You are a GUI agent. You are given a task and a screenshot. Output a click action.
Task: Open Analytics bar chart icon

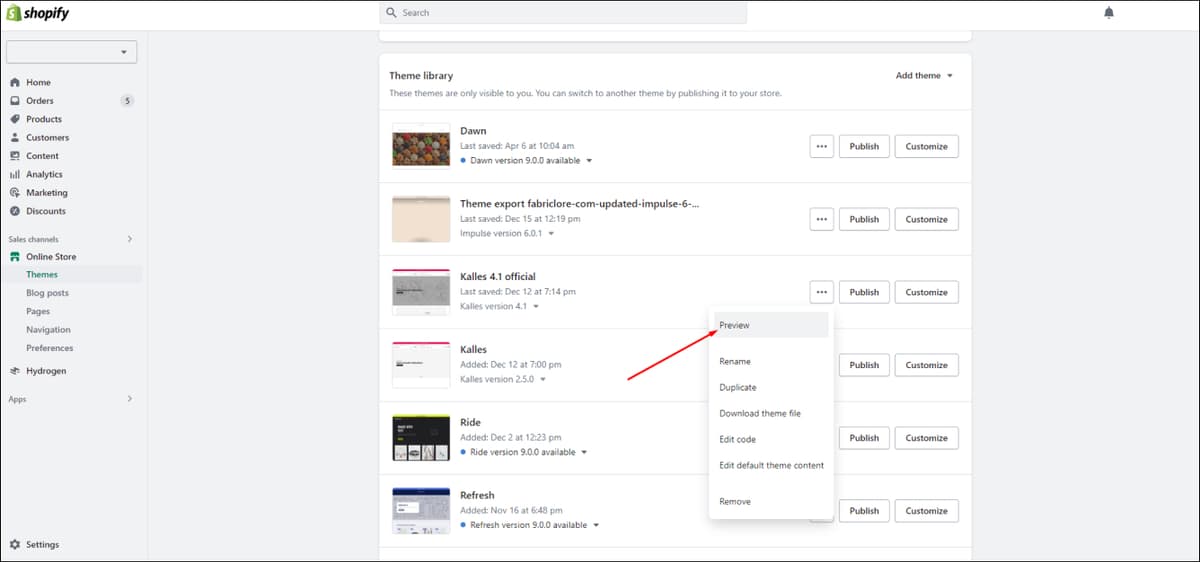click(15, 174)
